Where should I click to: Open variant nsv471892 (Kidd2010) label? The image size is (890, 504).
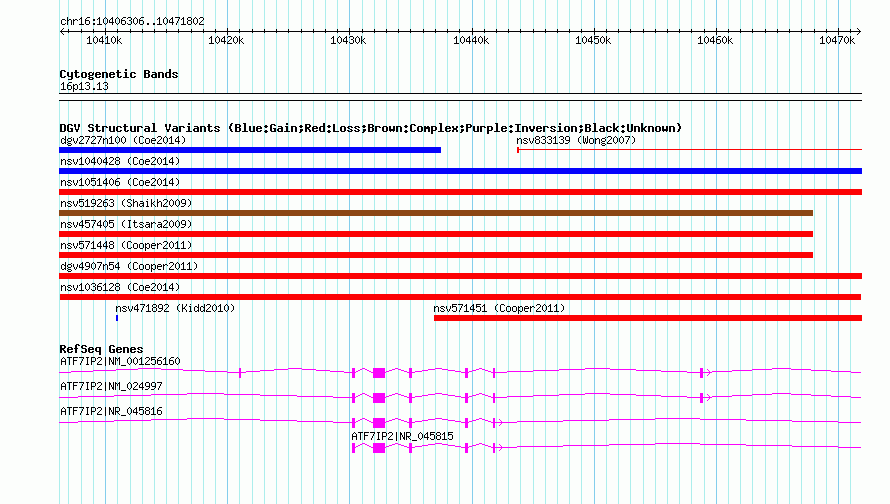point(175,308)
